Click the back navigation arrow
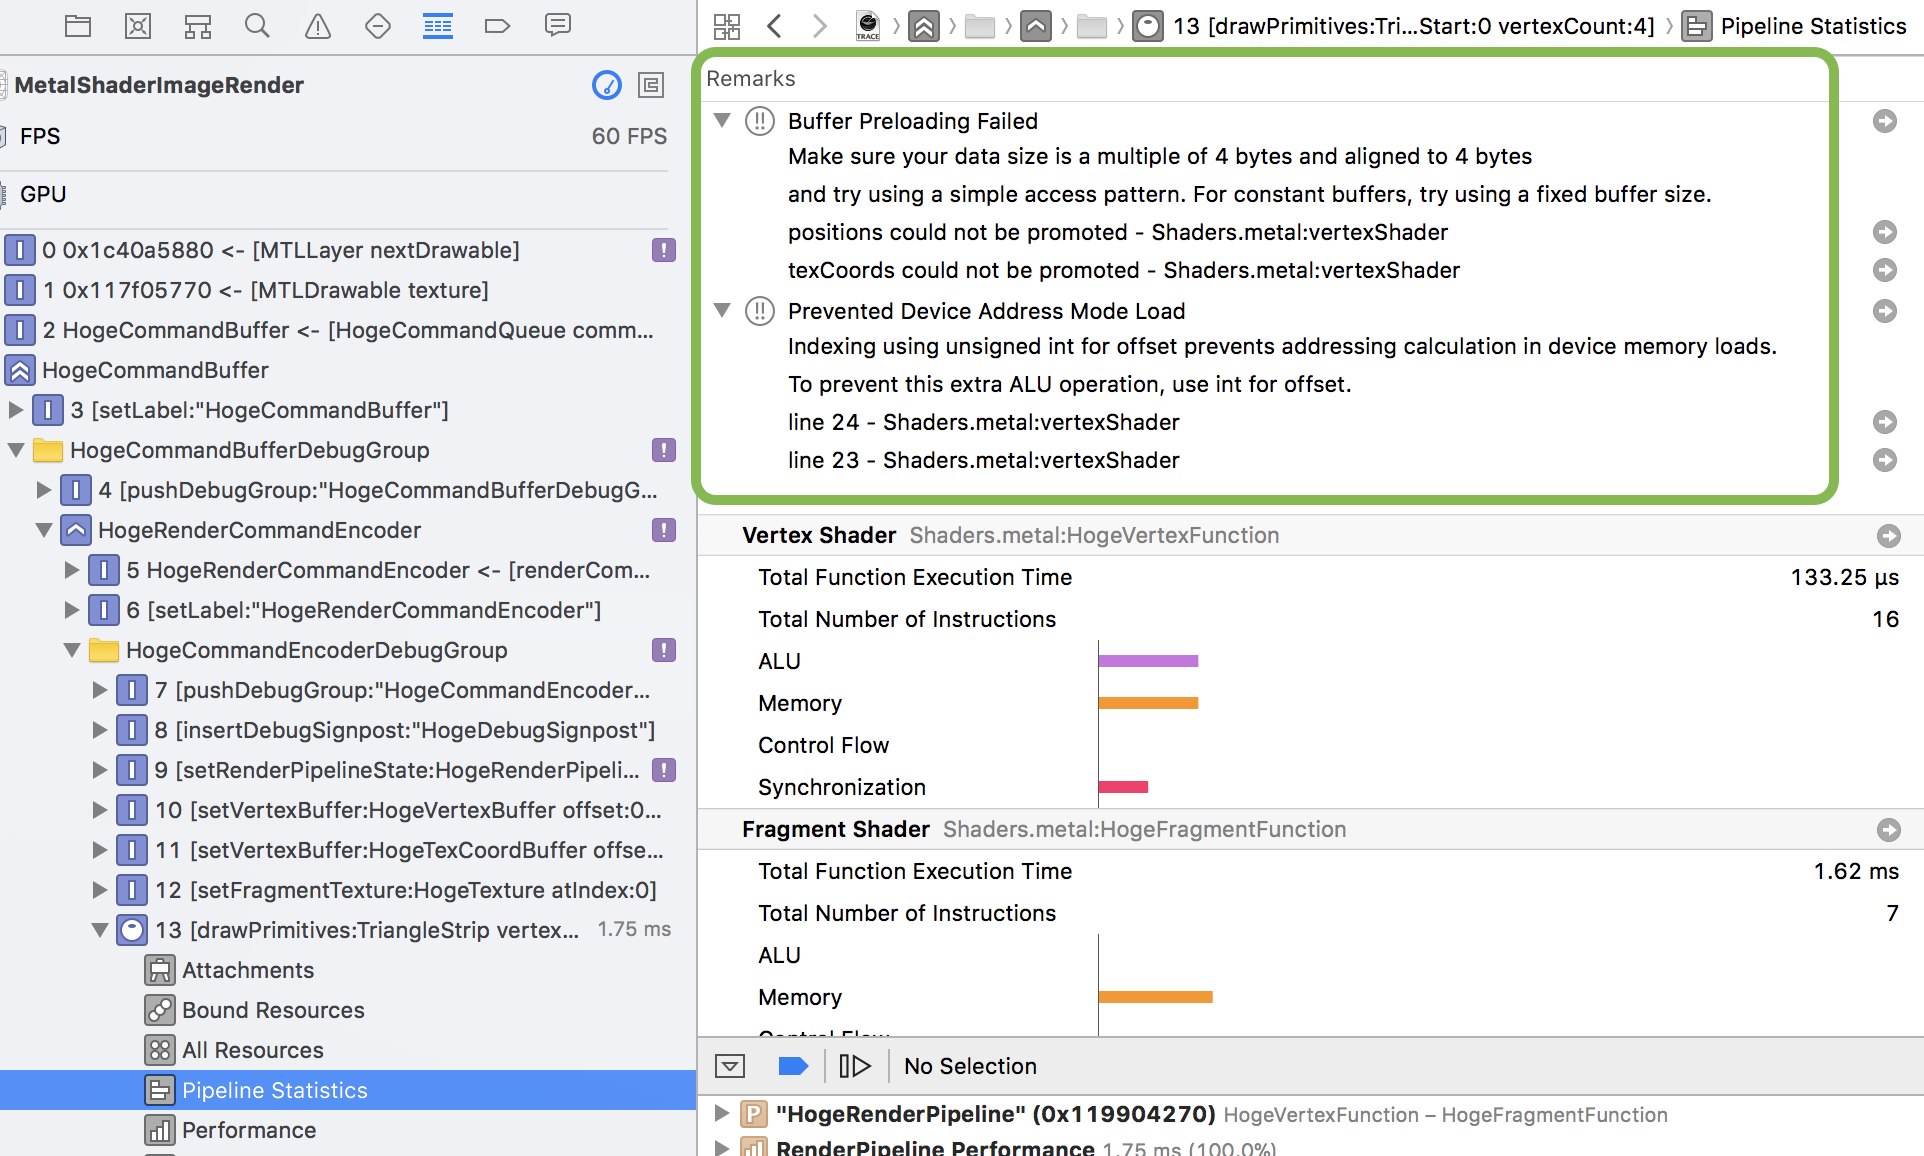Image resolution: width=1924 pixels, height=1156 pixels. [774, 26]
